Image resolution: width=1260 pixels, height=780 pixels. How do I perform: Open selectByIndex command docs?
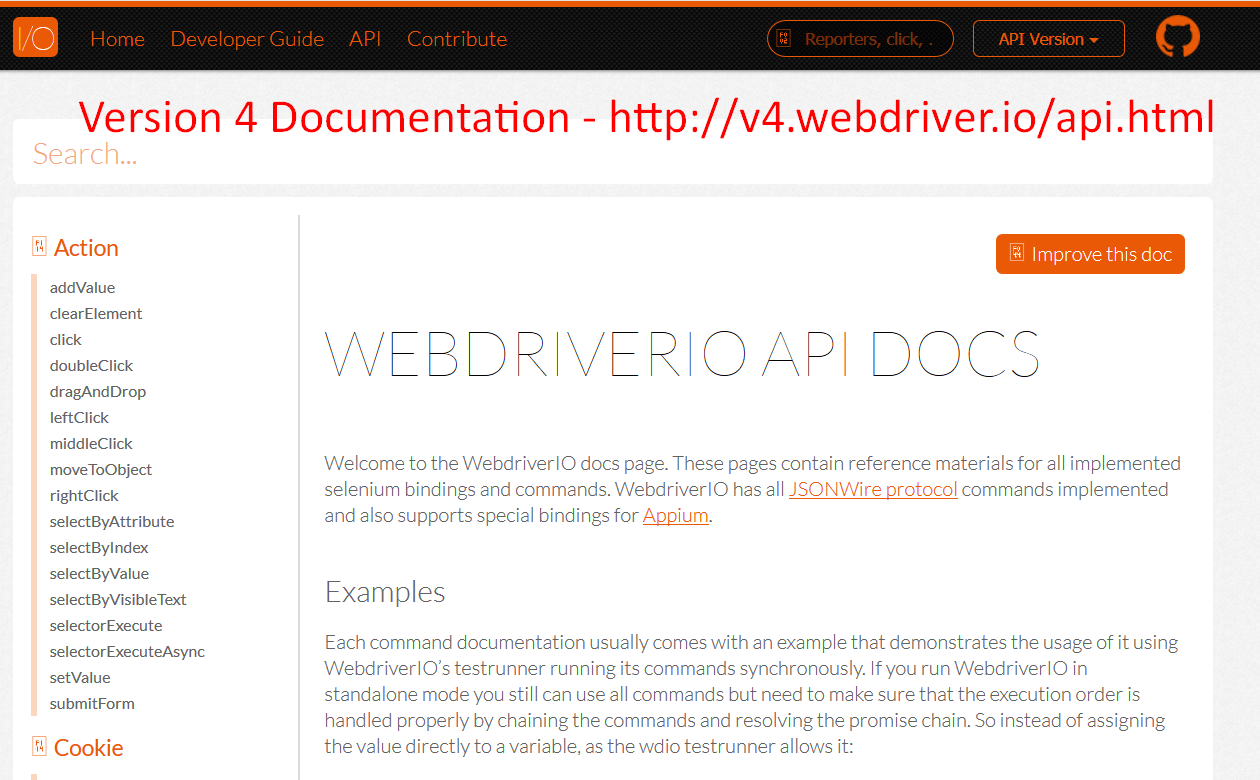99,548
